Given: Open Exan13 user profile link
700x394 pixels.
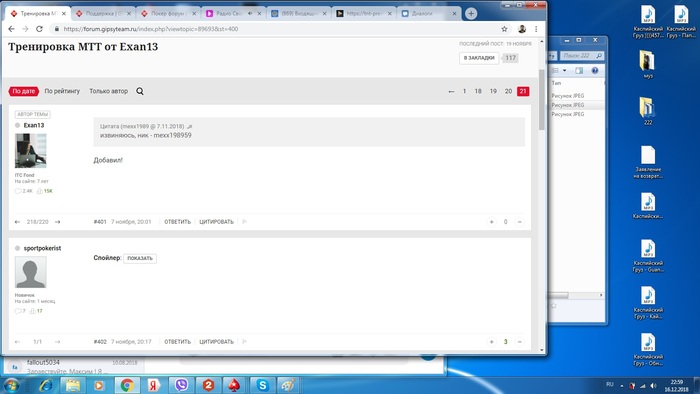Looking at the screenshot, I should pos(34,125).
